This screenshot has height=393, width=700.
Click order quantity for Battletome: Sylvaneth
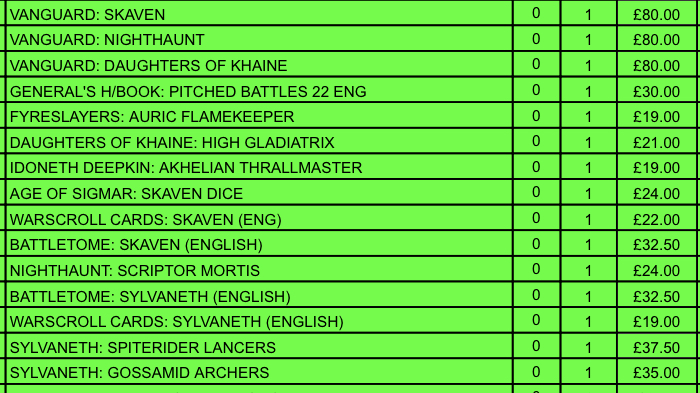(x=536, y=295)
